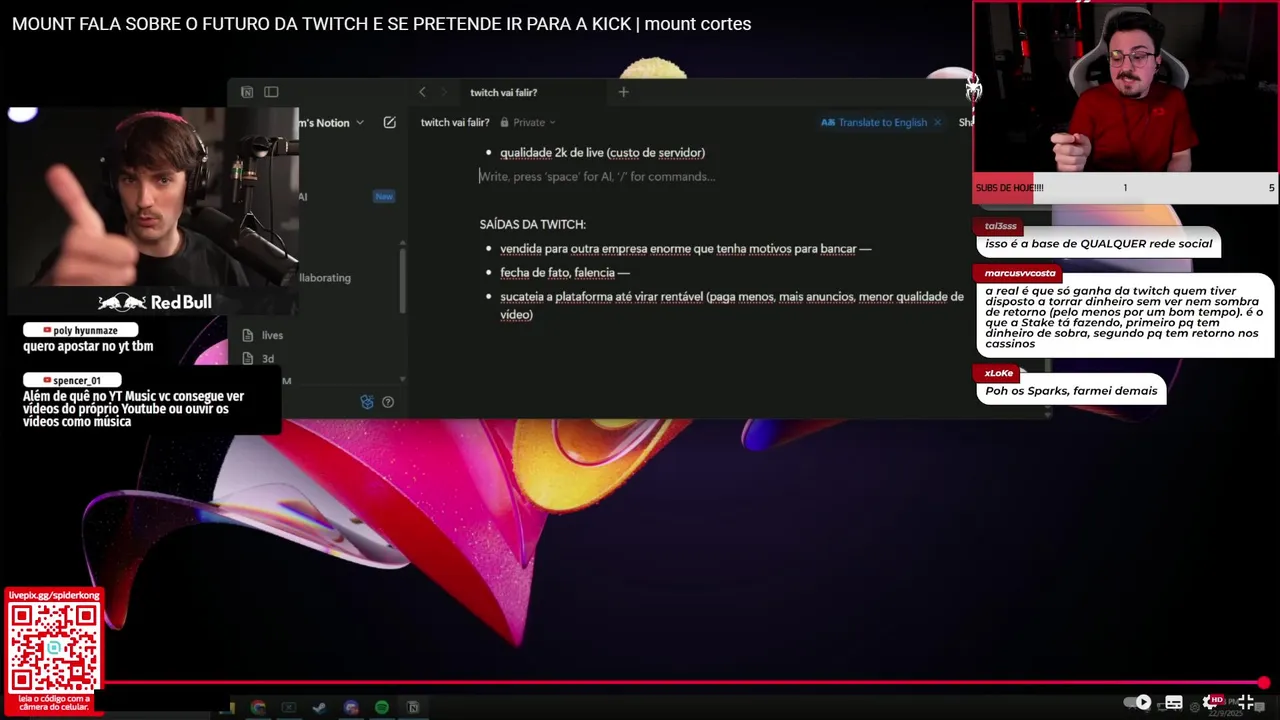Go back with Notion's left arrow
Viewport: 1280px width, 720px height.
tap(422, 92)
